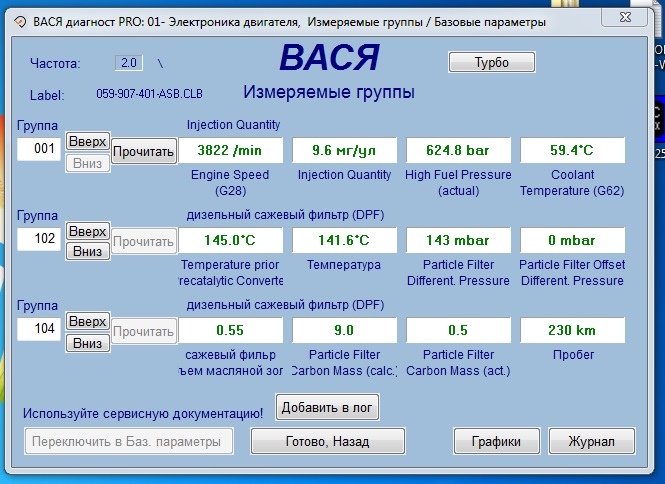
Task: Select coolant temperature value 59.4°C
Action: point(573,150)
